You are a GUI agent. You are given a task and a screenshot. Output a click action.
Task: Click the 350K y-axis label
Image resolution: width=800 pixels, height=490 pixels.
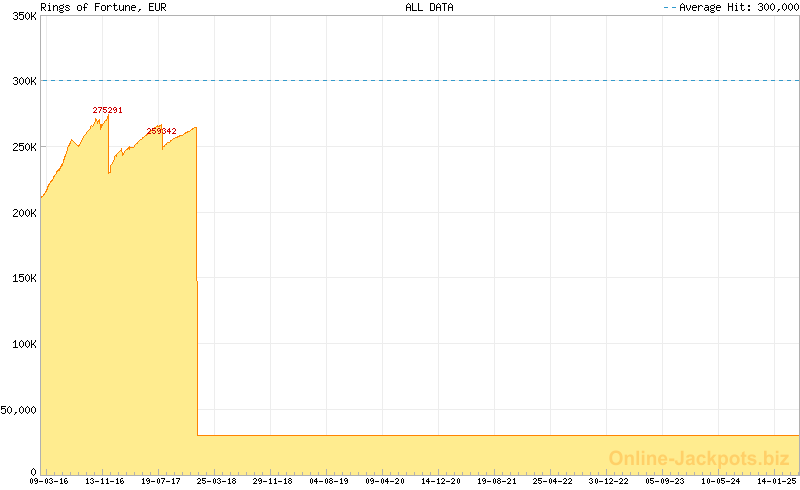[x=22, y=16]
